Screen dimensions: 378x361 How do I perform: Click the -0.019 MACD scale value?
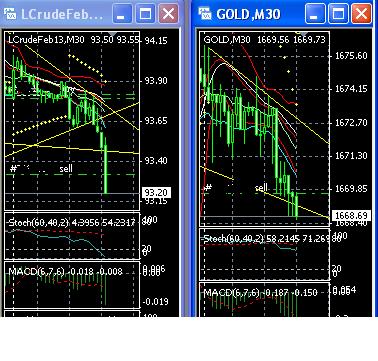[155, 302]
